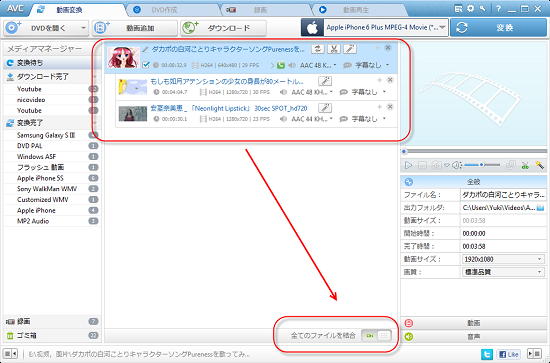Click the wrench tools icon in title bar

tap(483, 9)
